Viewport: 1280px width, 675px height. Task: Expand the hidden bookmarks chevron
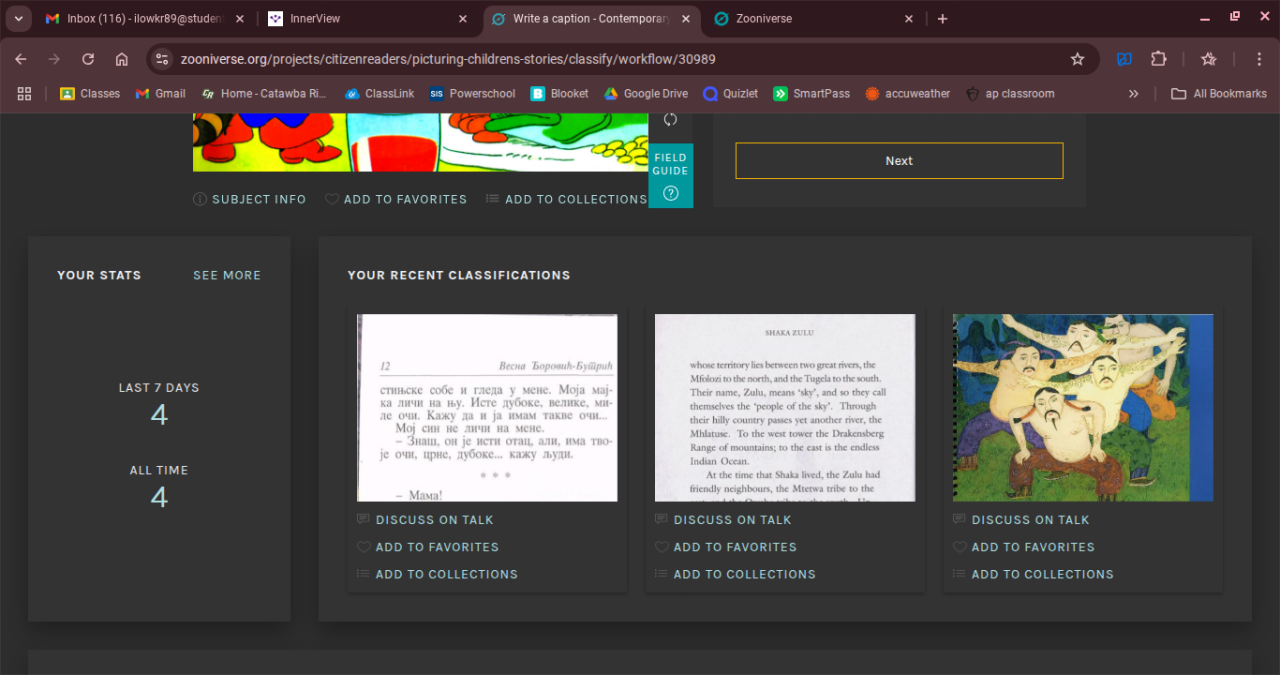tap(1133, 93)
